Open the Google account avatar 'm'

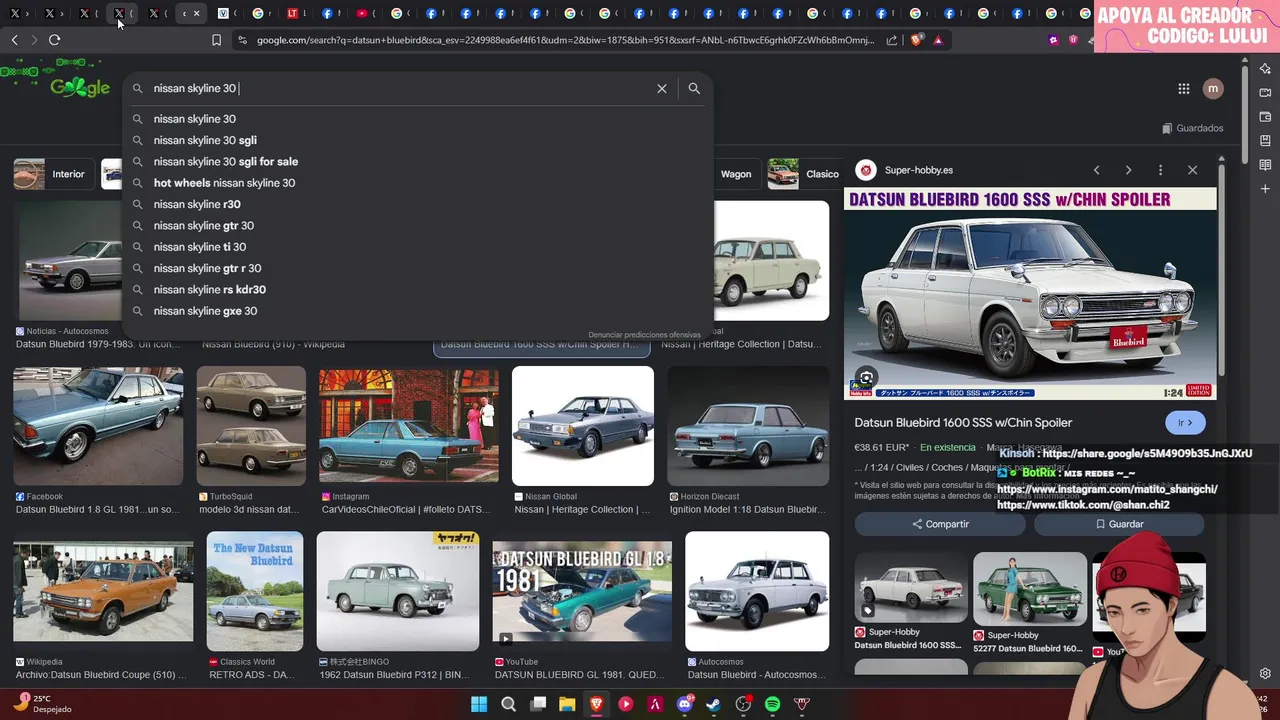[x=1213, y=88]
